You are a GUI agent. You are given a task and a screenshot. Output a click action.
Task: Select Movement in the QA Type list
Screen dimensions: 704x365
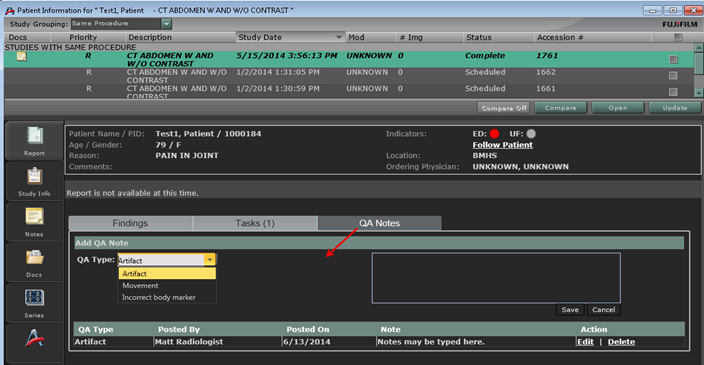point(167,286)
